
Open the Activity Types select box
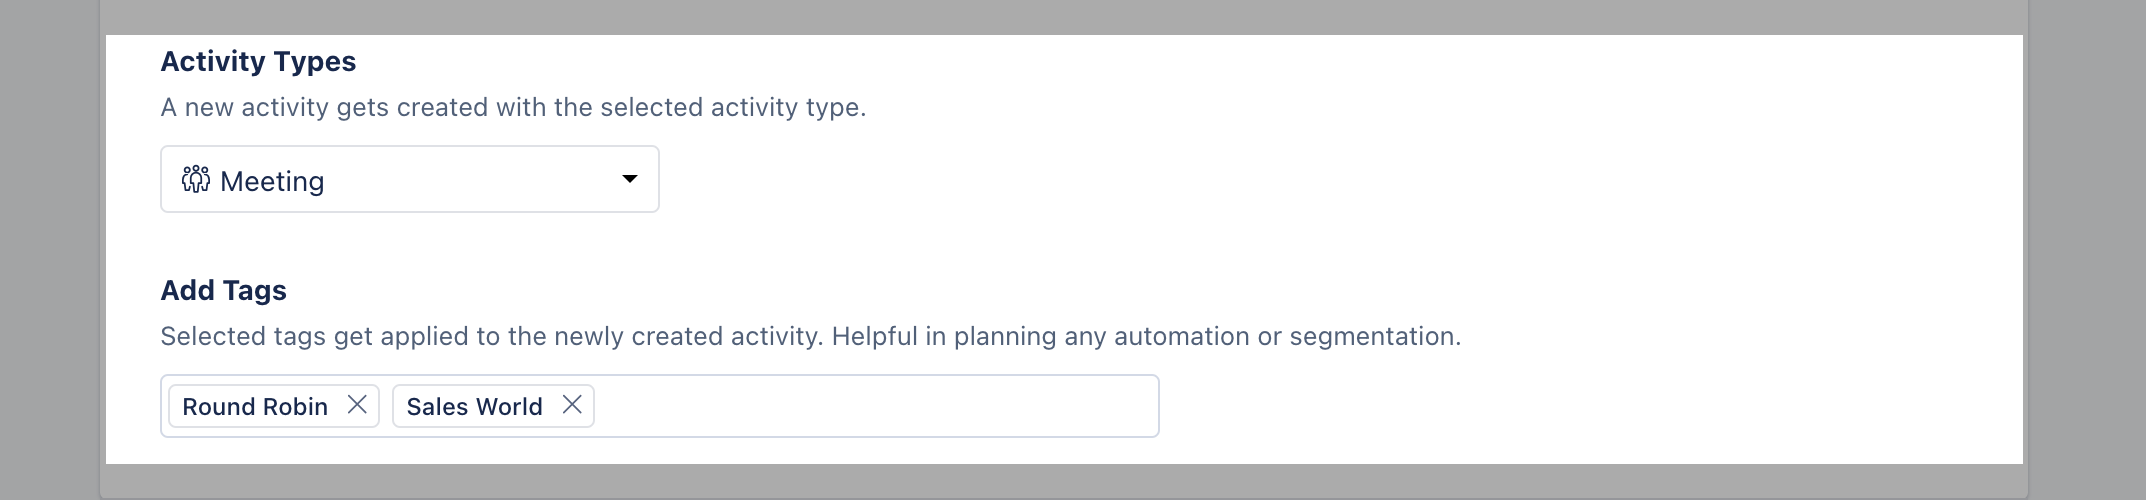click(410, 179)
